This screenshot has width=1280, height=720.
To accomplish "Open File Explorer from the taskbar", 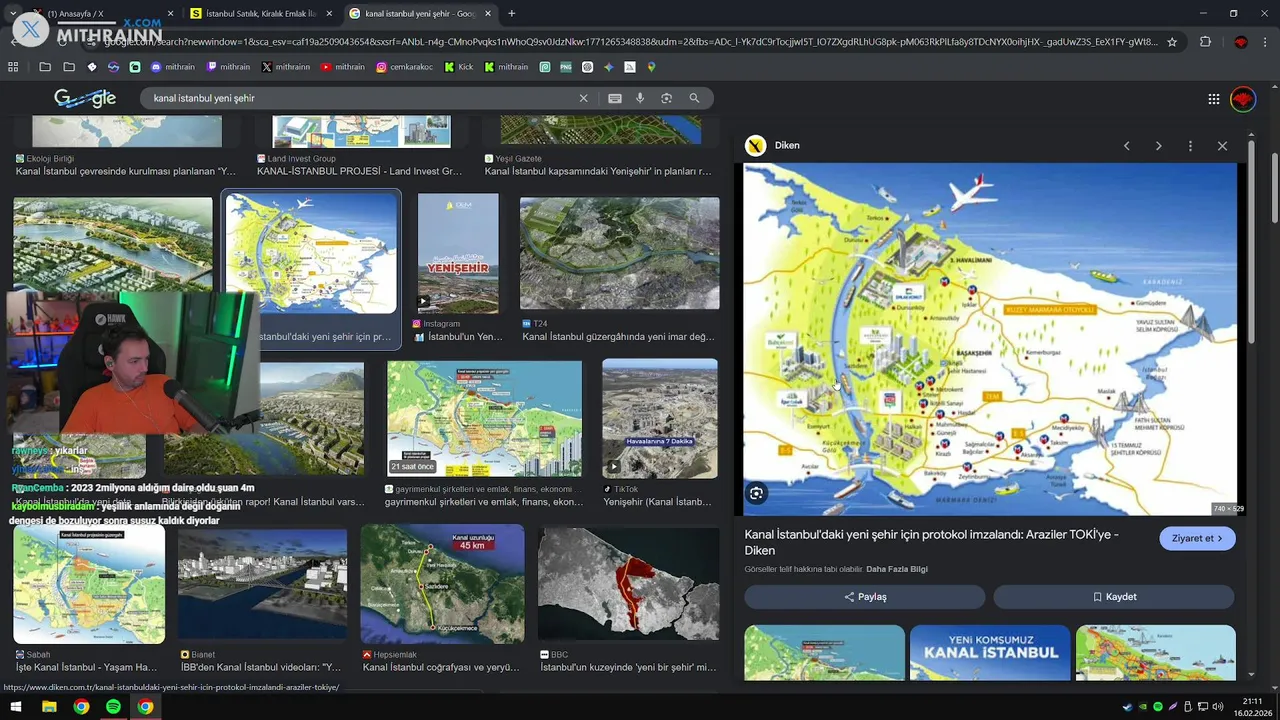I will tap(49, 707).
